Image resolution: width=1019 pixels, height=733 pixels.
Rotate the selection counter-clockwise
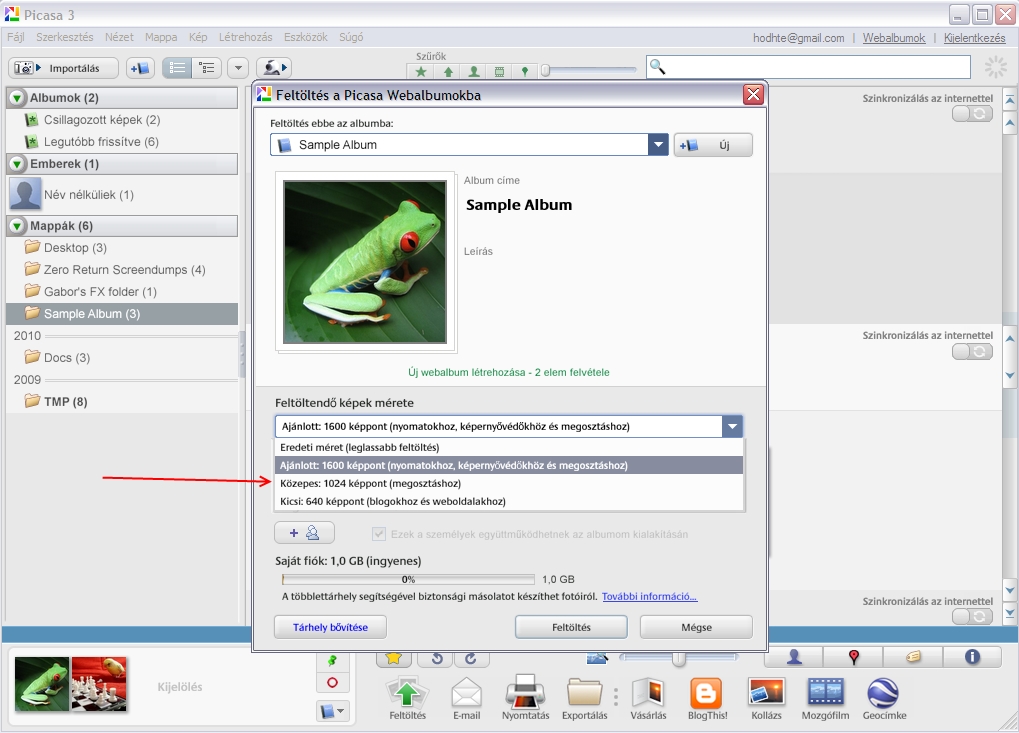[x=437, y=658]
